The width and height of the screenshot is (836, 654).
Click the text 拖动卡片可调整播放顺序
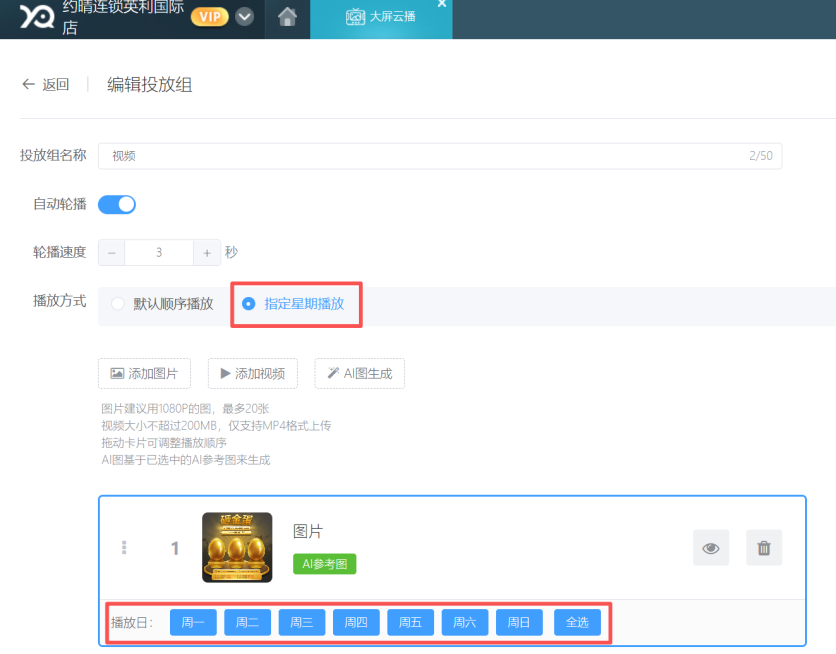click(164, 443)
